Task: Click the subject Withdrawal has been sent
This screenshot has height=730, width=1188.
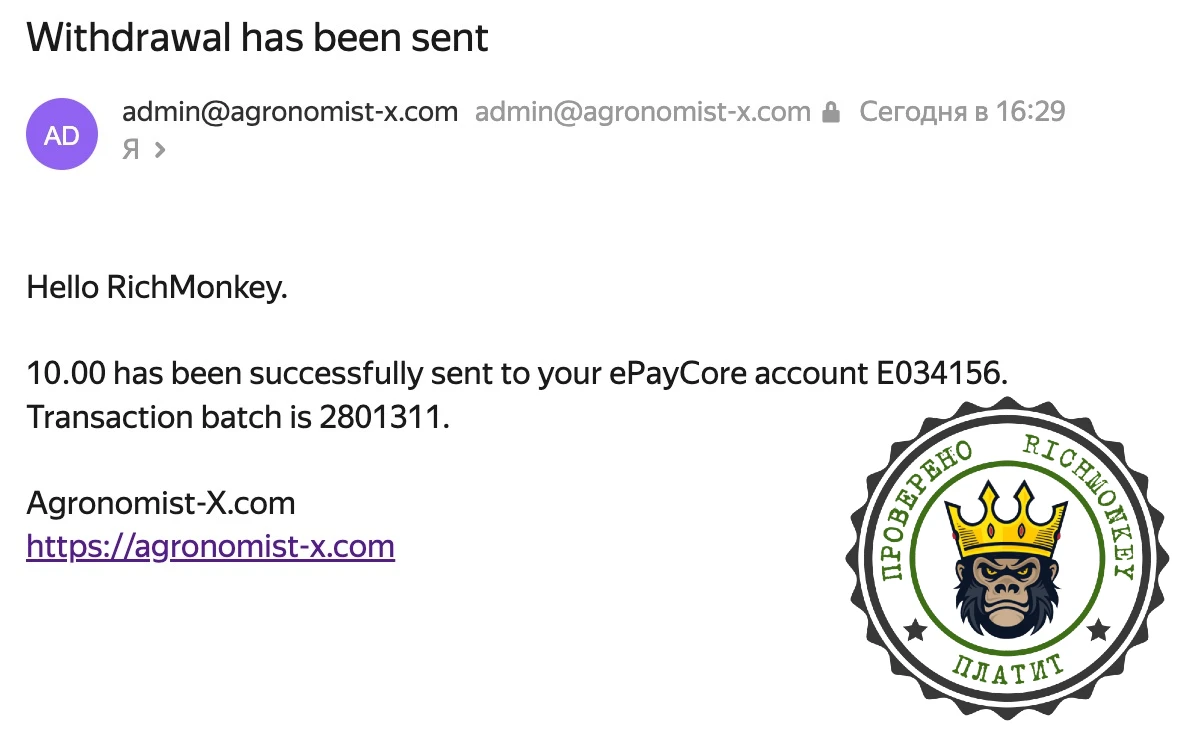Action: click(257, 38)
